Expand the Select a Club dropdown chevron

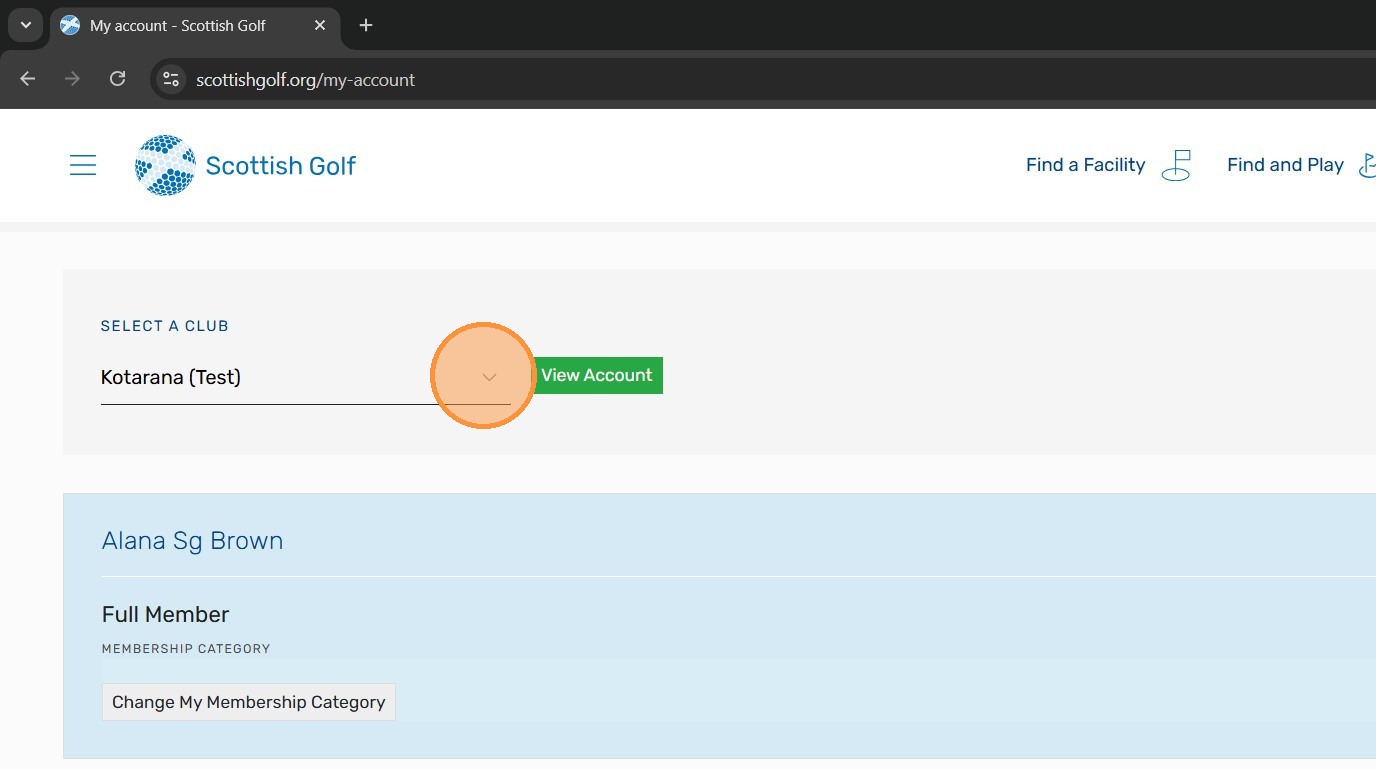489,377
